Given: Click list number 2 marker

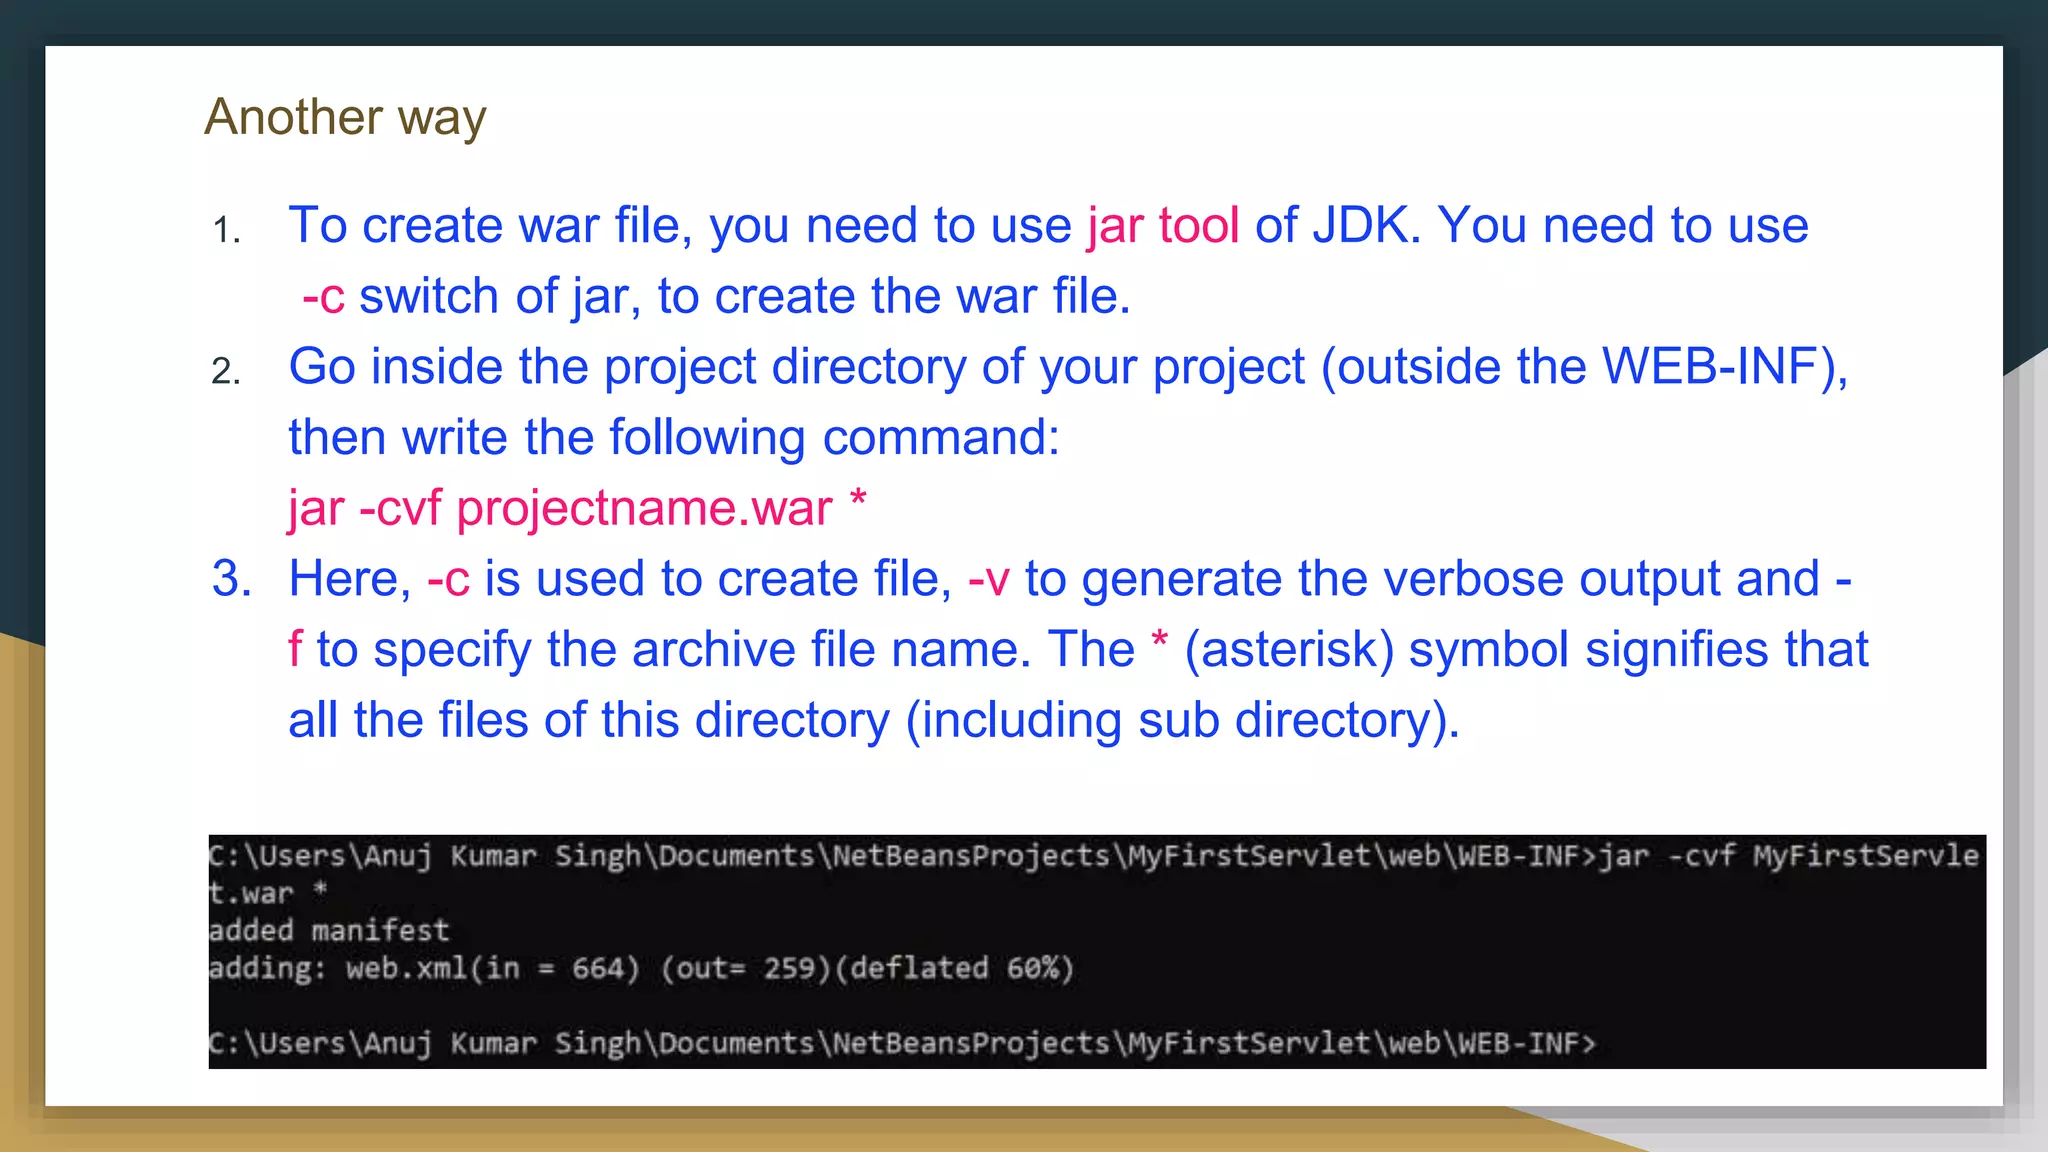Looking at the screenshot, I should point(226,372).
